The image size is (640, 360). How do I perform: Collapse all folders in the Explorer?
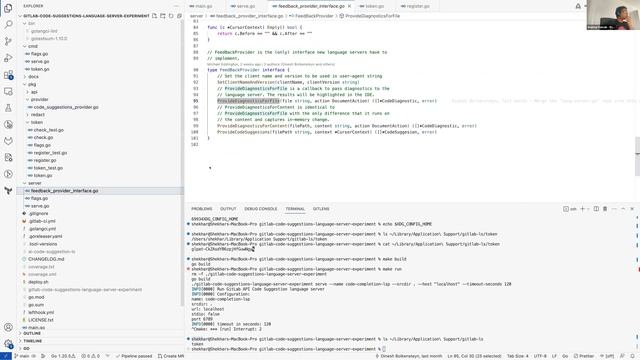[x=179, y=16]
